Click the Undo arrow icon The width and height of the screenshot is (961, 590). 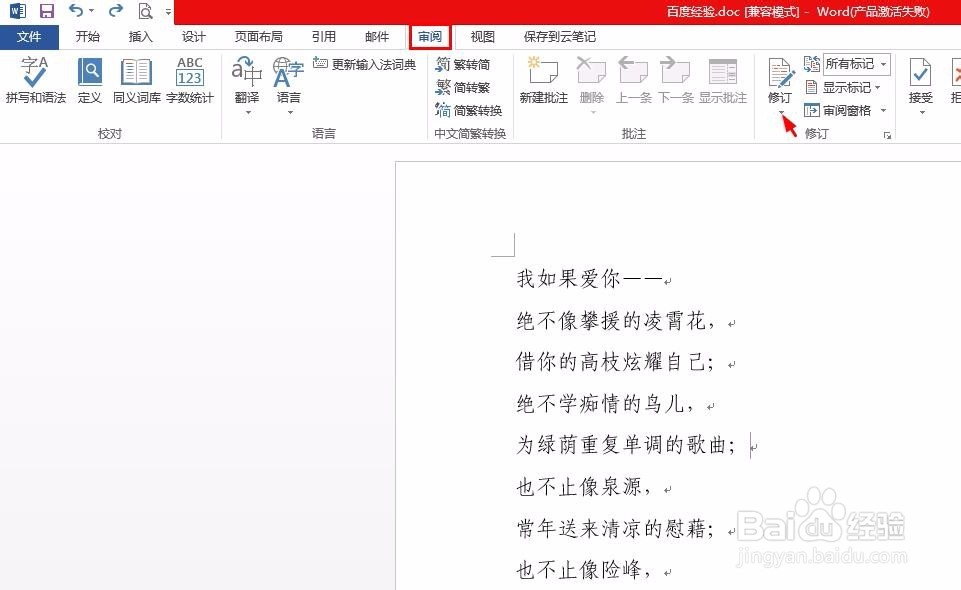pos(76,10)
